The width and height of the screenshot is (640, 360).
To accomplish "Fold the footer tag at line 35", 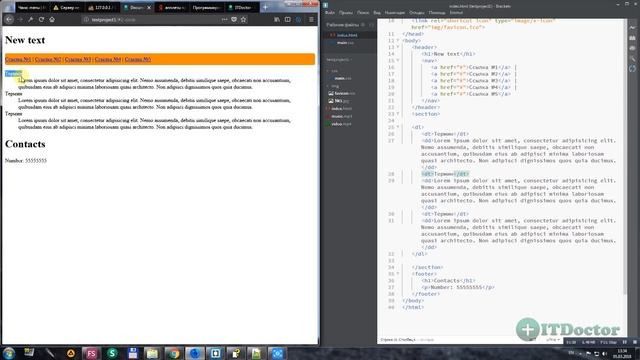I will pos(398,274).
